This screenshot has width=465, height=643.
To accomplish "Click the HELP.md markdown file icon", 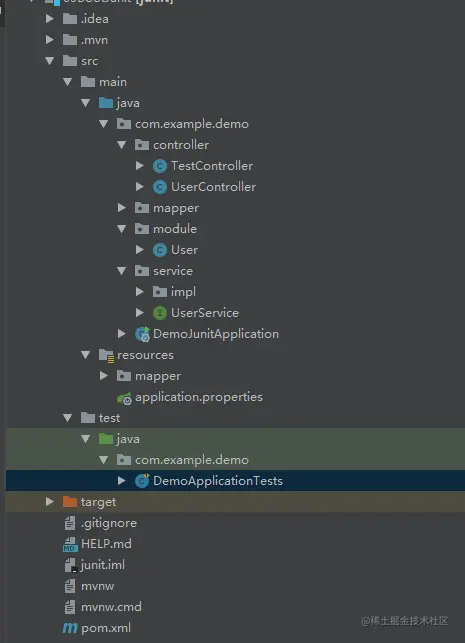I will coord(70,544).
